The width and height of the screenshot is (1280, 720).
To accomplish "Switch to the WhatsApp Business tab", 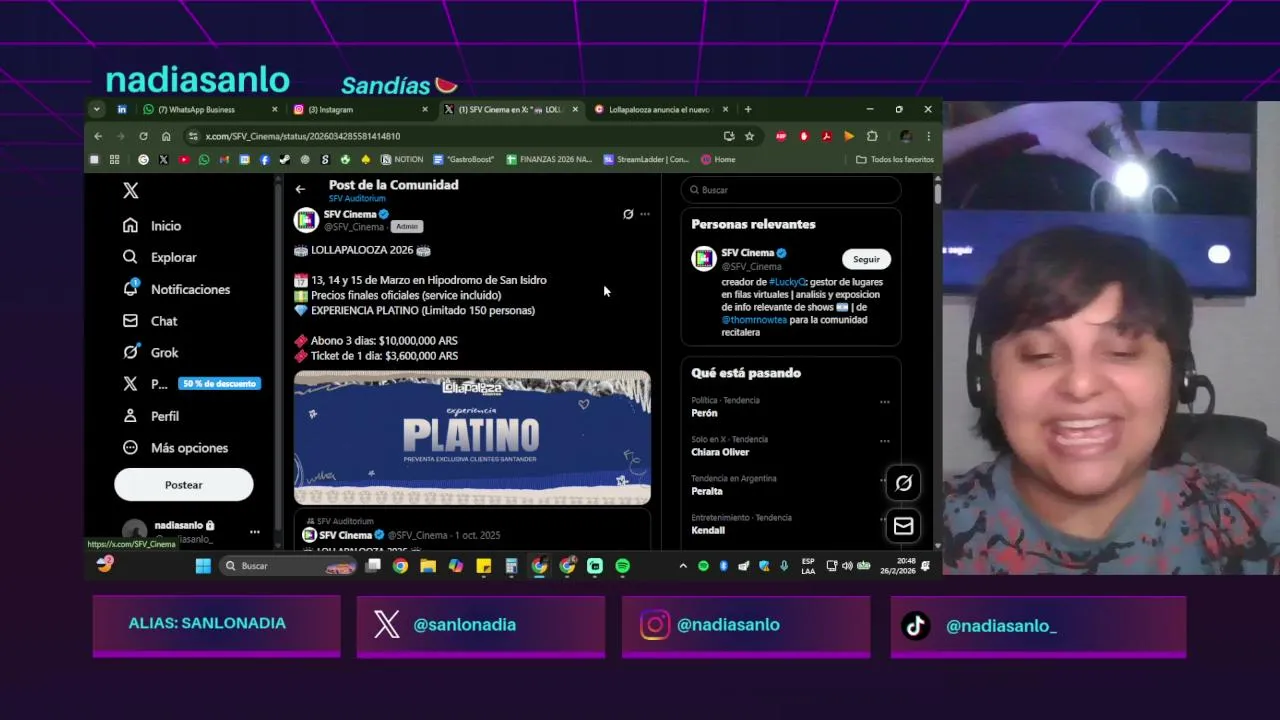I will click(x=210, y=109).
